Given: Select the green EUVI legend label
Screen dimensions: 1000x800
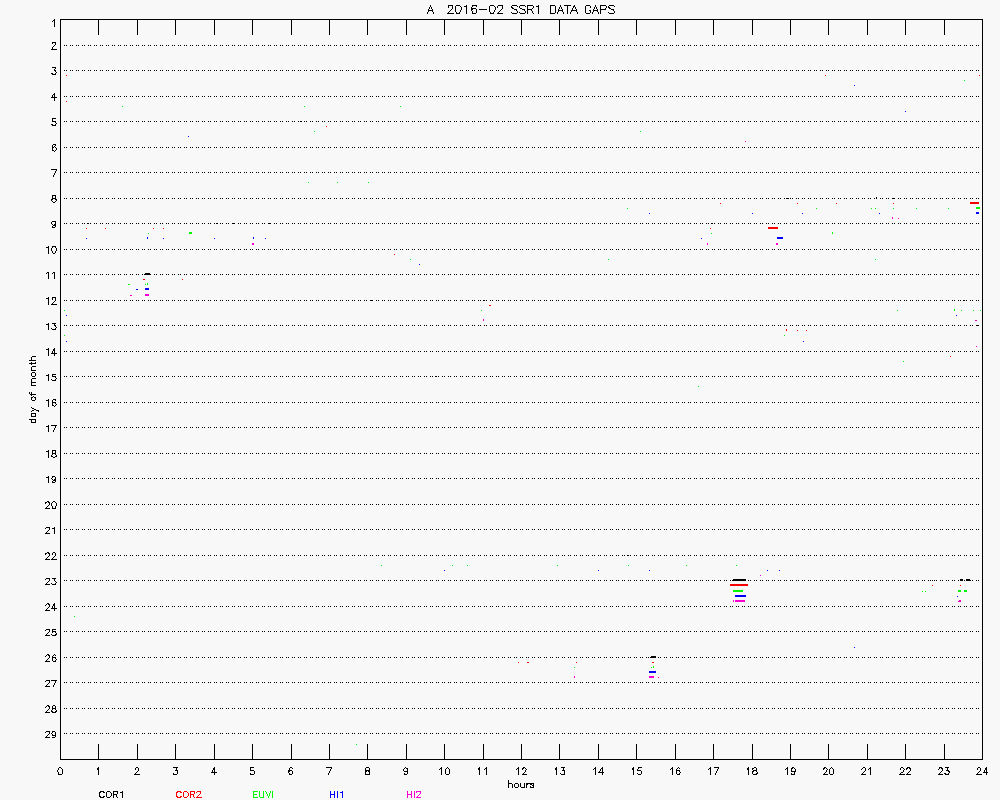Looking at the screenshot, I should pyautogui.click(x=263, y=794).
